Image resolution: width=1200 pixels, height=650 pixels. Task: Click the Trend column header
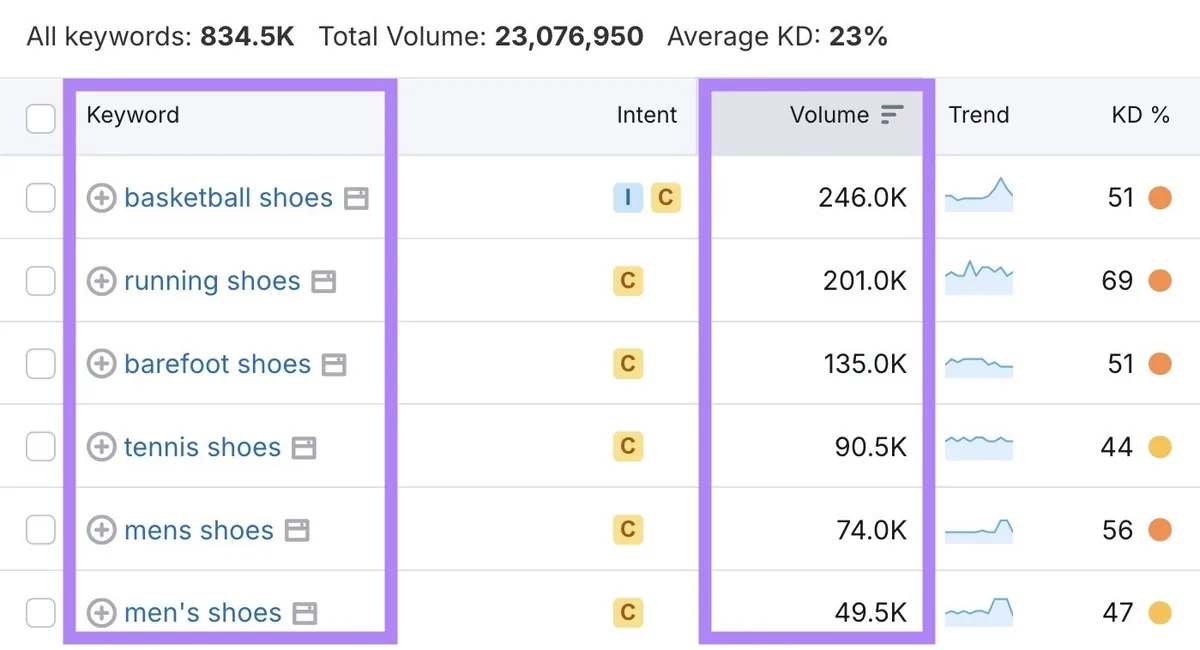click(979, 115)
